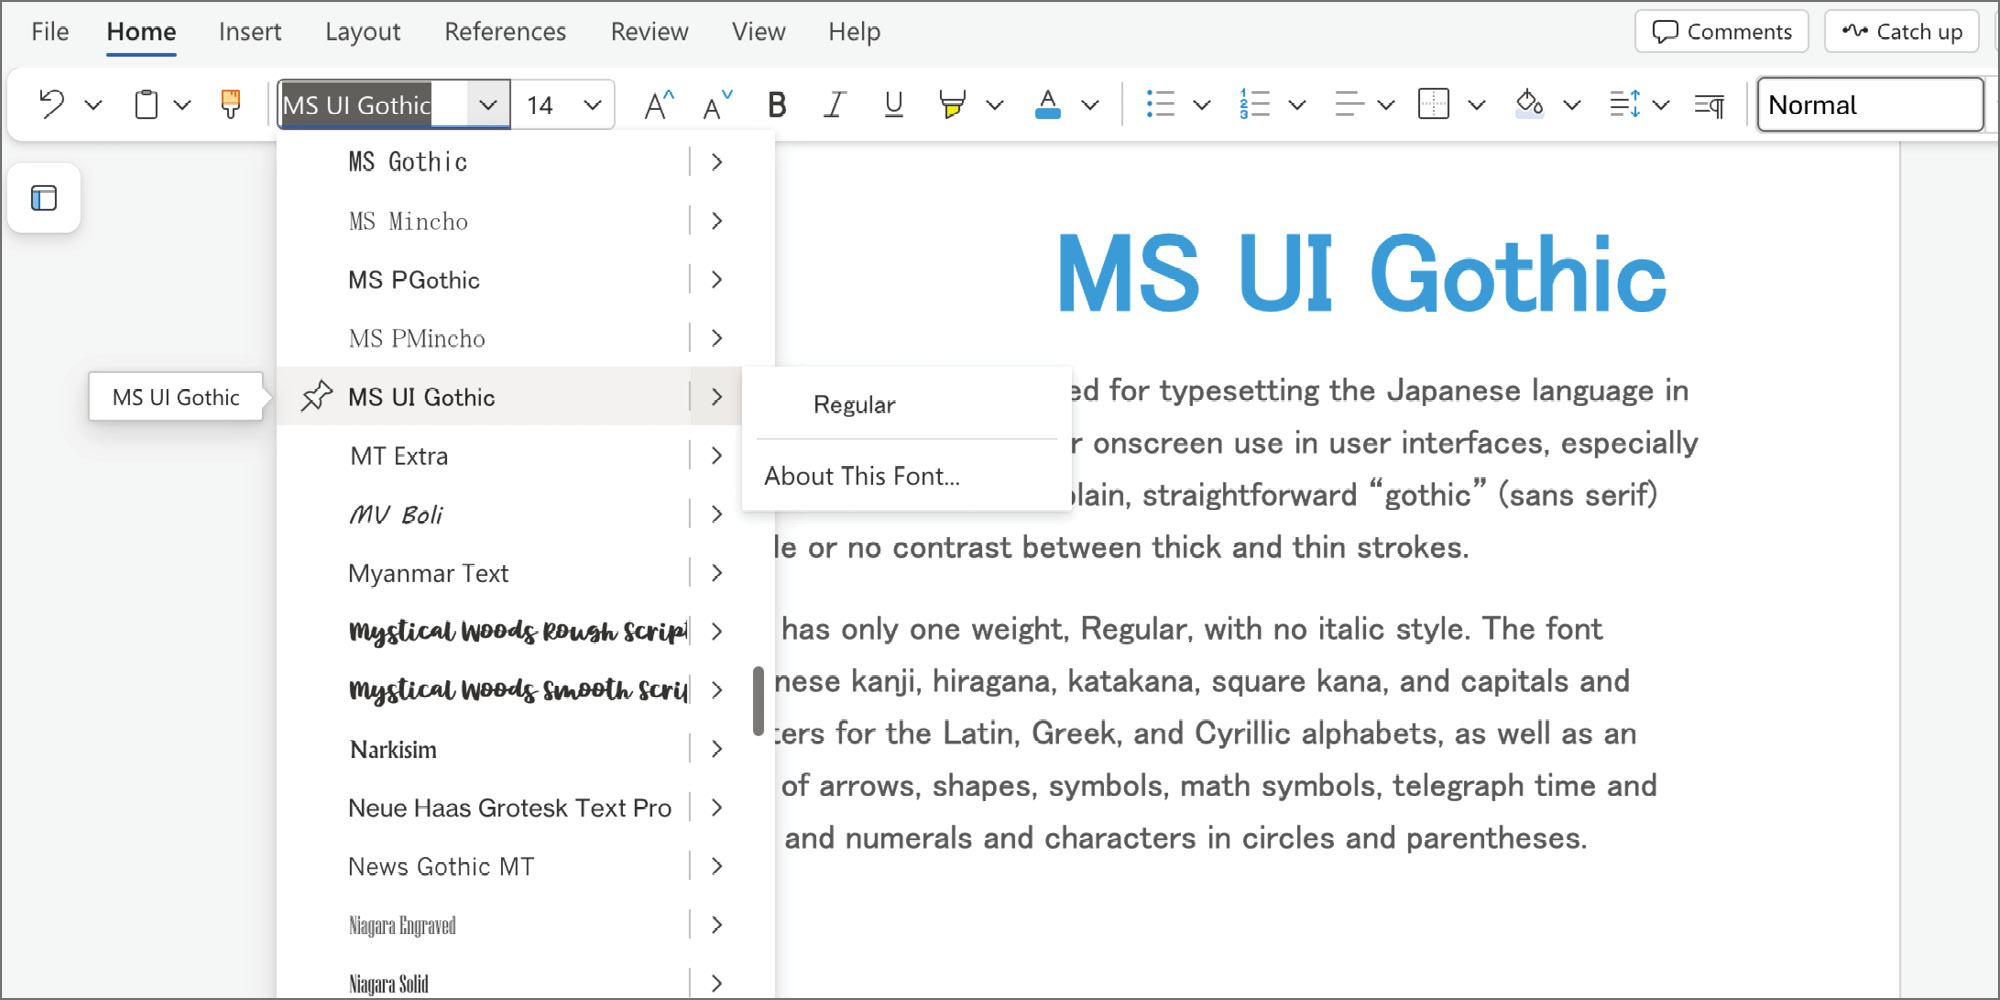This screenshot has width=2000, height=1000.
Task: Insert a numbered list
Action: (x=1254, y=104)
